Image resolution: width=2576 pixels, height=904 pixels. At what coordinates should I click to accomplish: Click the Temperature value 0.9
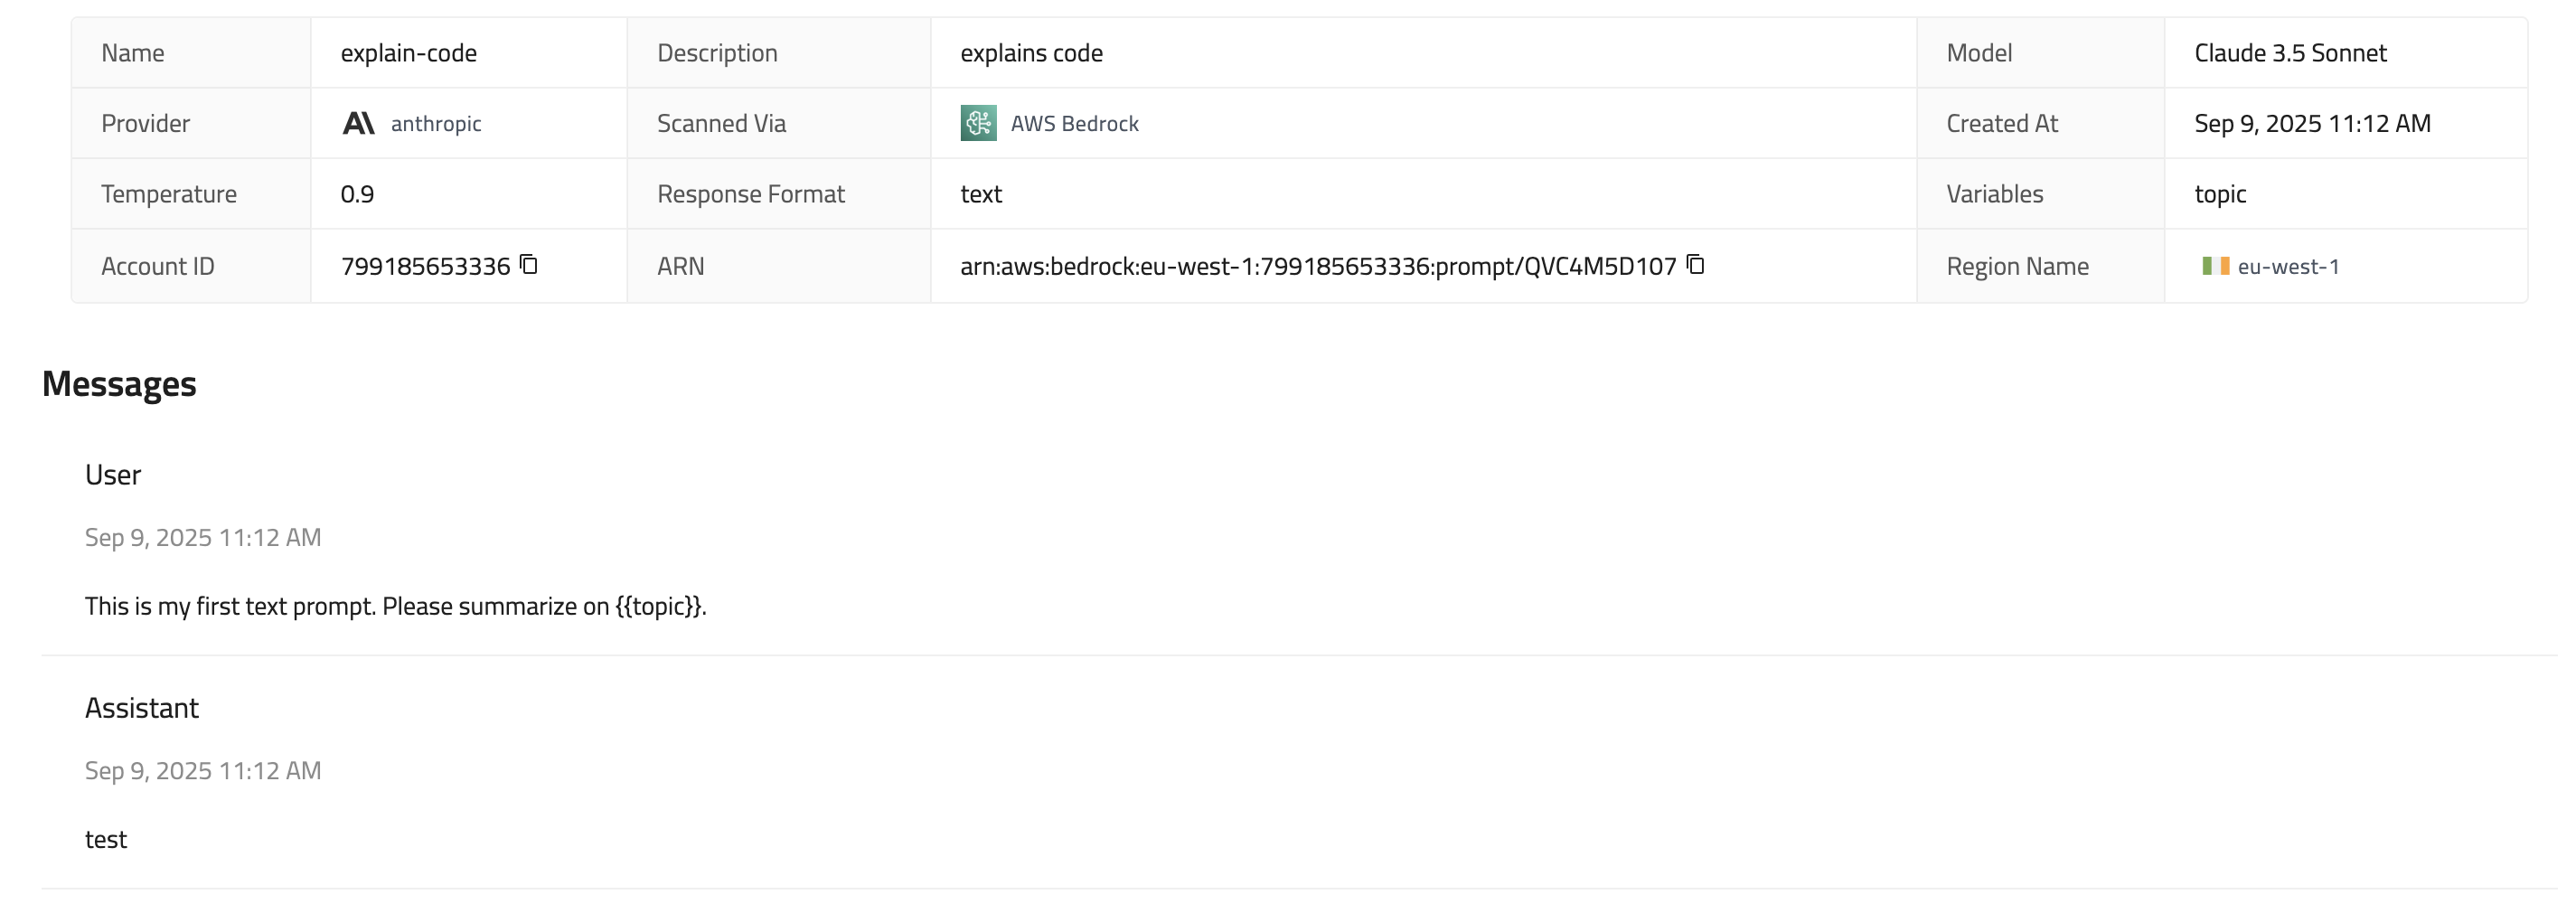(357, 194)
